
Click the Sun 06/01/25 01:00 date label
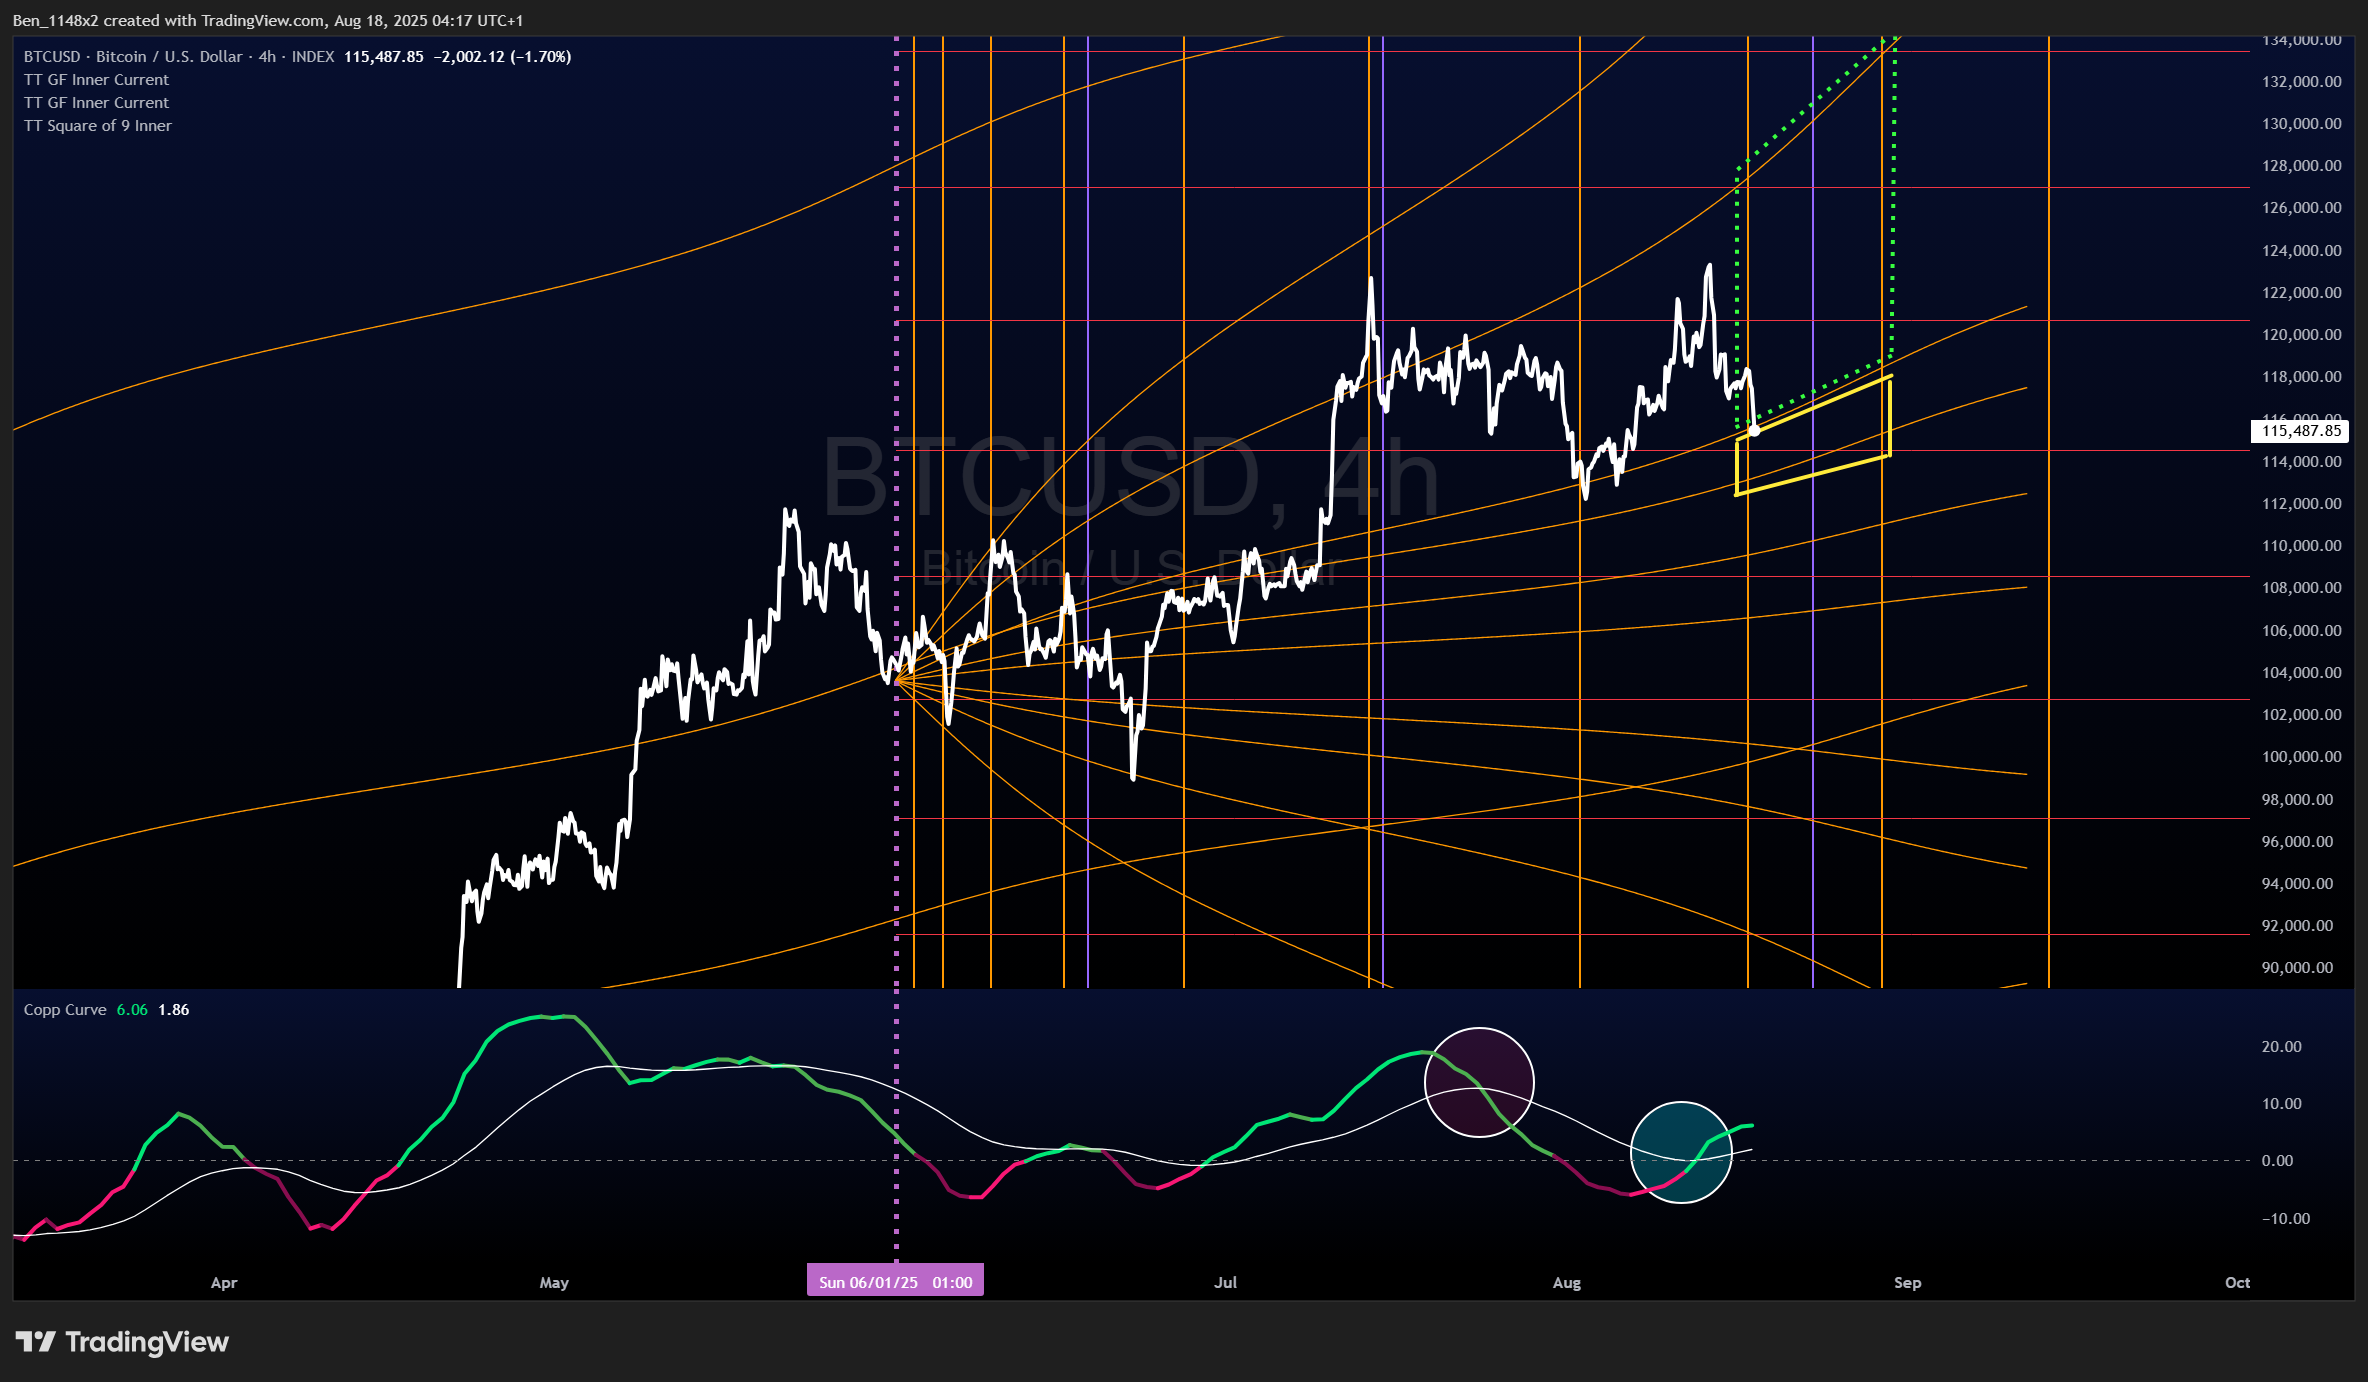(895, 1282)
